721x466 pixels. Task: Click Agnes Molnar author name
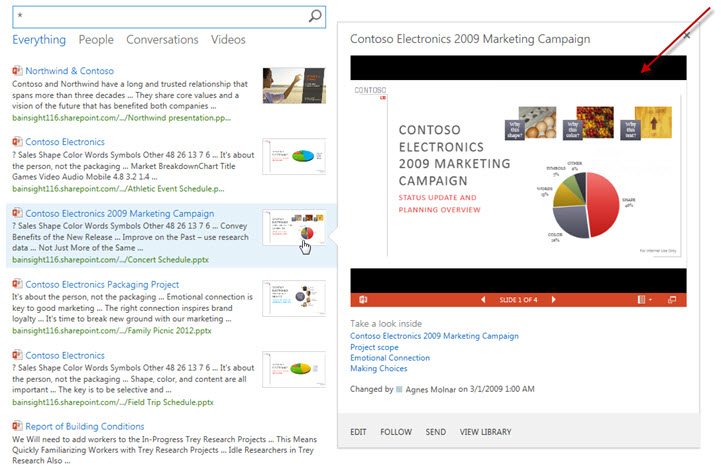tap(430, 389)
